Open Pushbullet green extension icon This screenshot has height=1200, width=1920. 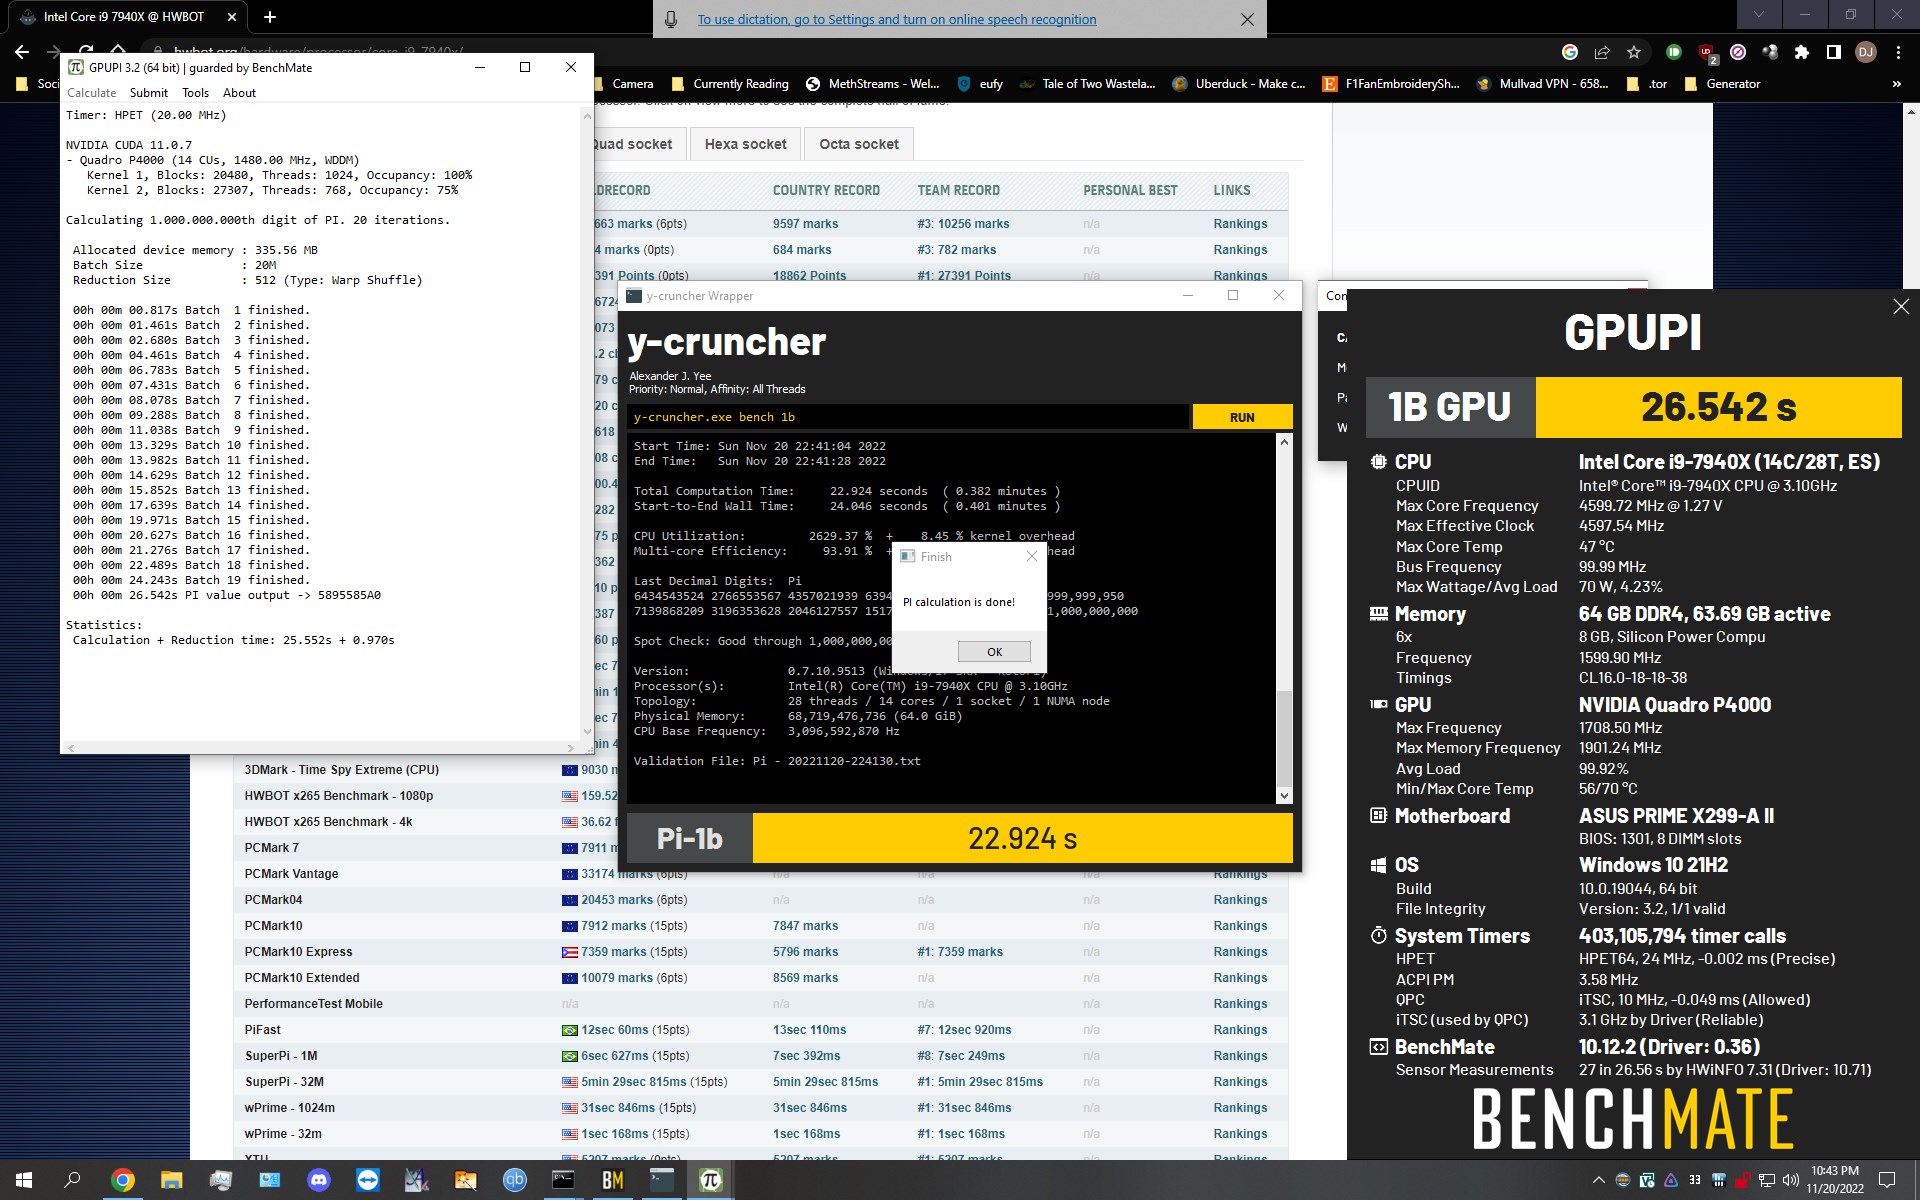tap(1674, 52)
